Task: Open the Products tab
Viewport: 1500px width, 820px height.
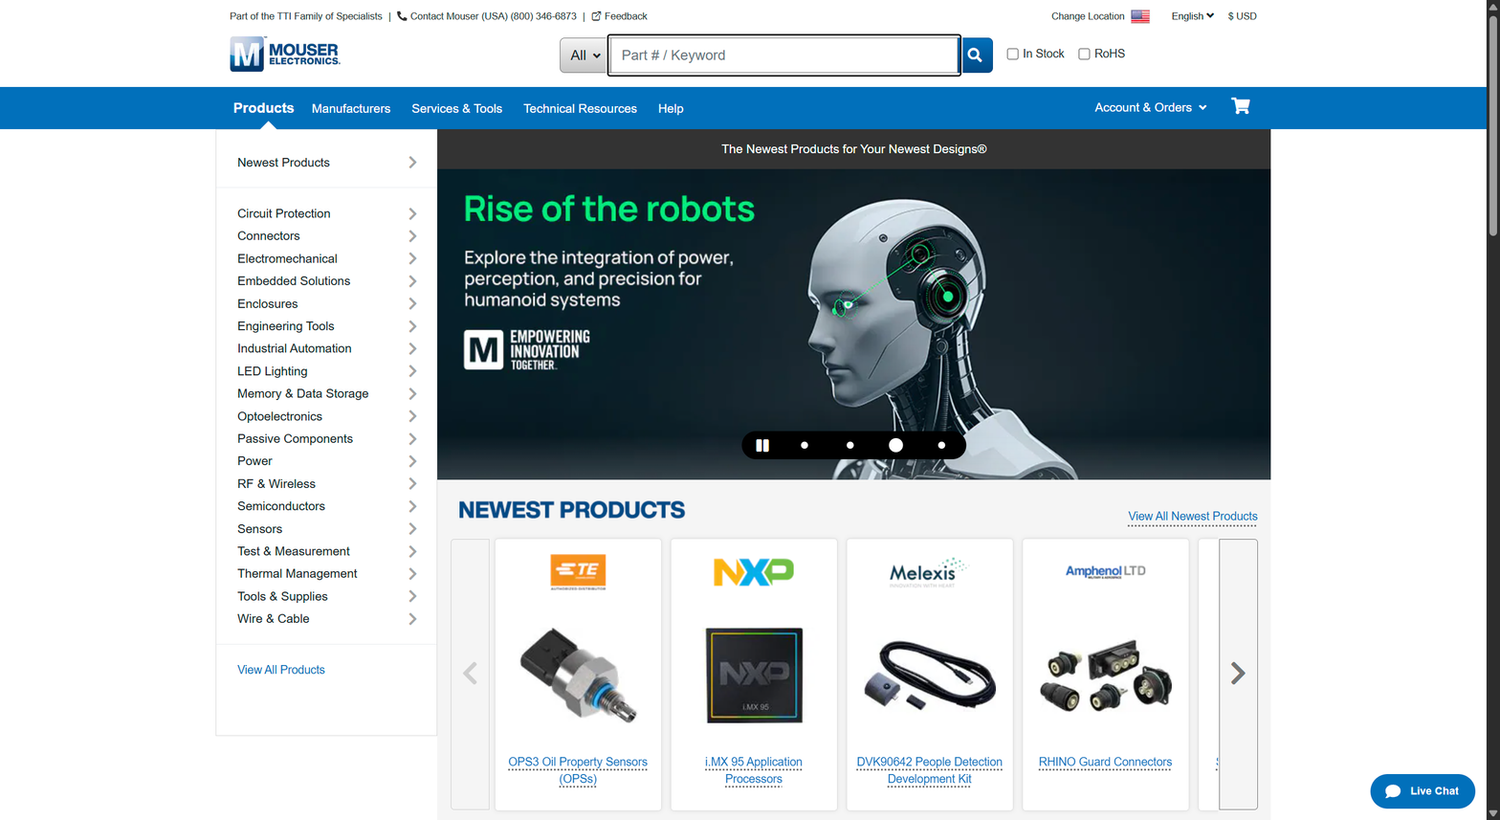Action: click(264, 108)
